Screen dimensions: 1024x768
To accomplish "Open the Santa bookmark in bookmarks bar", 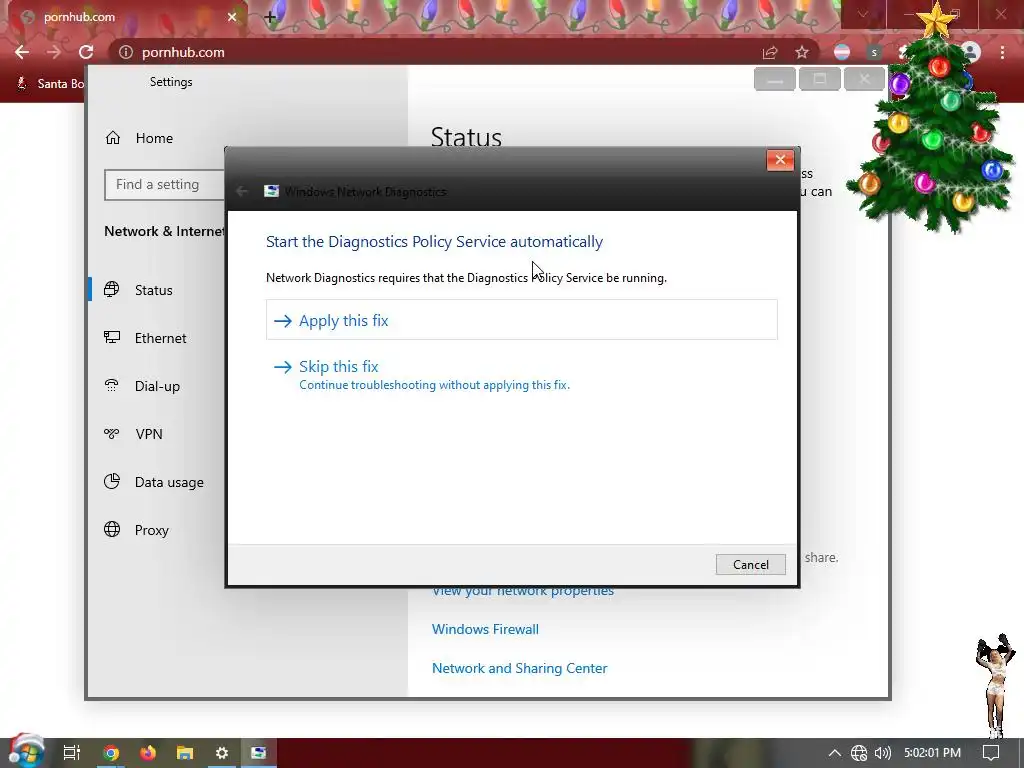I will [x=51, y=84].
